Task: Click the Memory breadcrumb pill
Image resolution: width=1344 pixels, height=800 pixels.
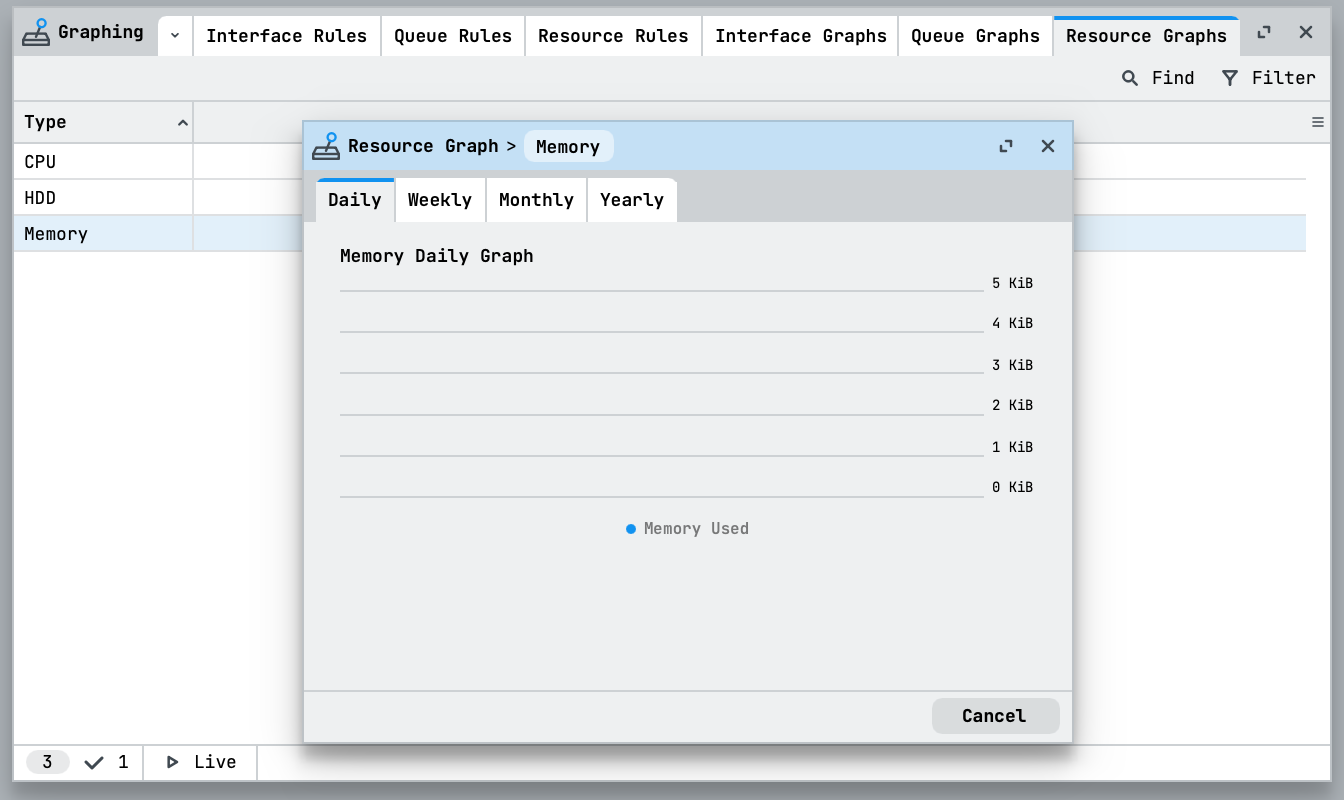Action: click(x=568, y=147)
